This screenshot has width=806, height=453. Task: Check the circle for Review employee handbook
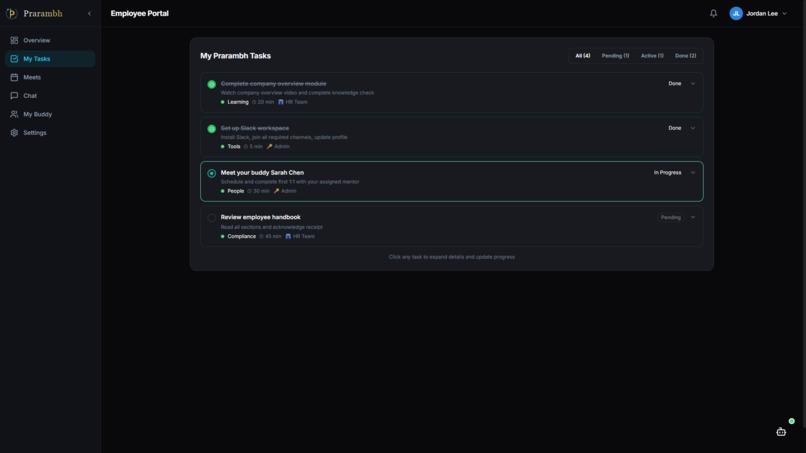click(x=211, y=218)
